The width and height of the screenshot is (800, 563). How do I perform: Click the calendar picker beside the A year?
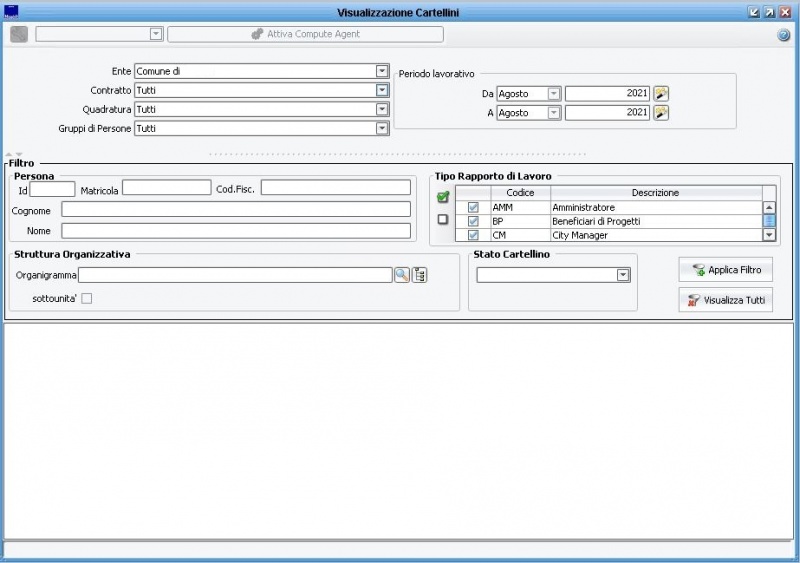(x=661, y=113)
